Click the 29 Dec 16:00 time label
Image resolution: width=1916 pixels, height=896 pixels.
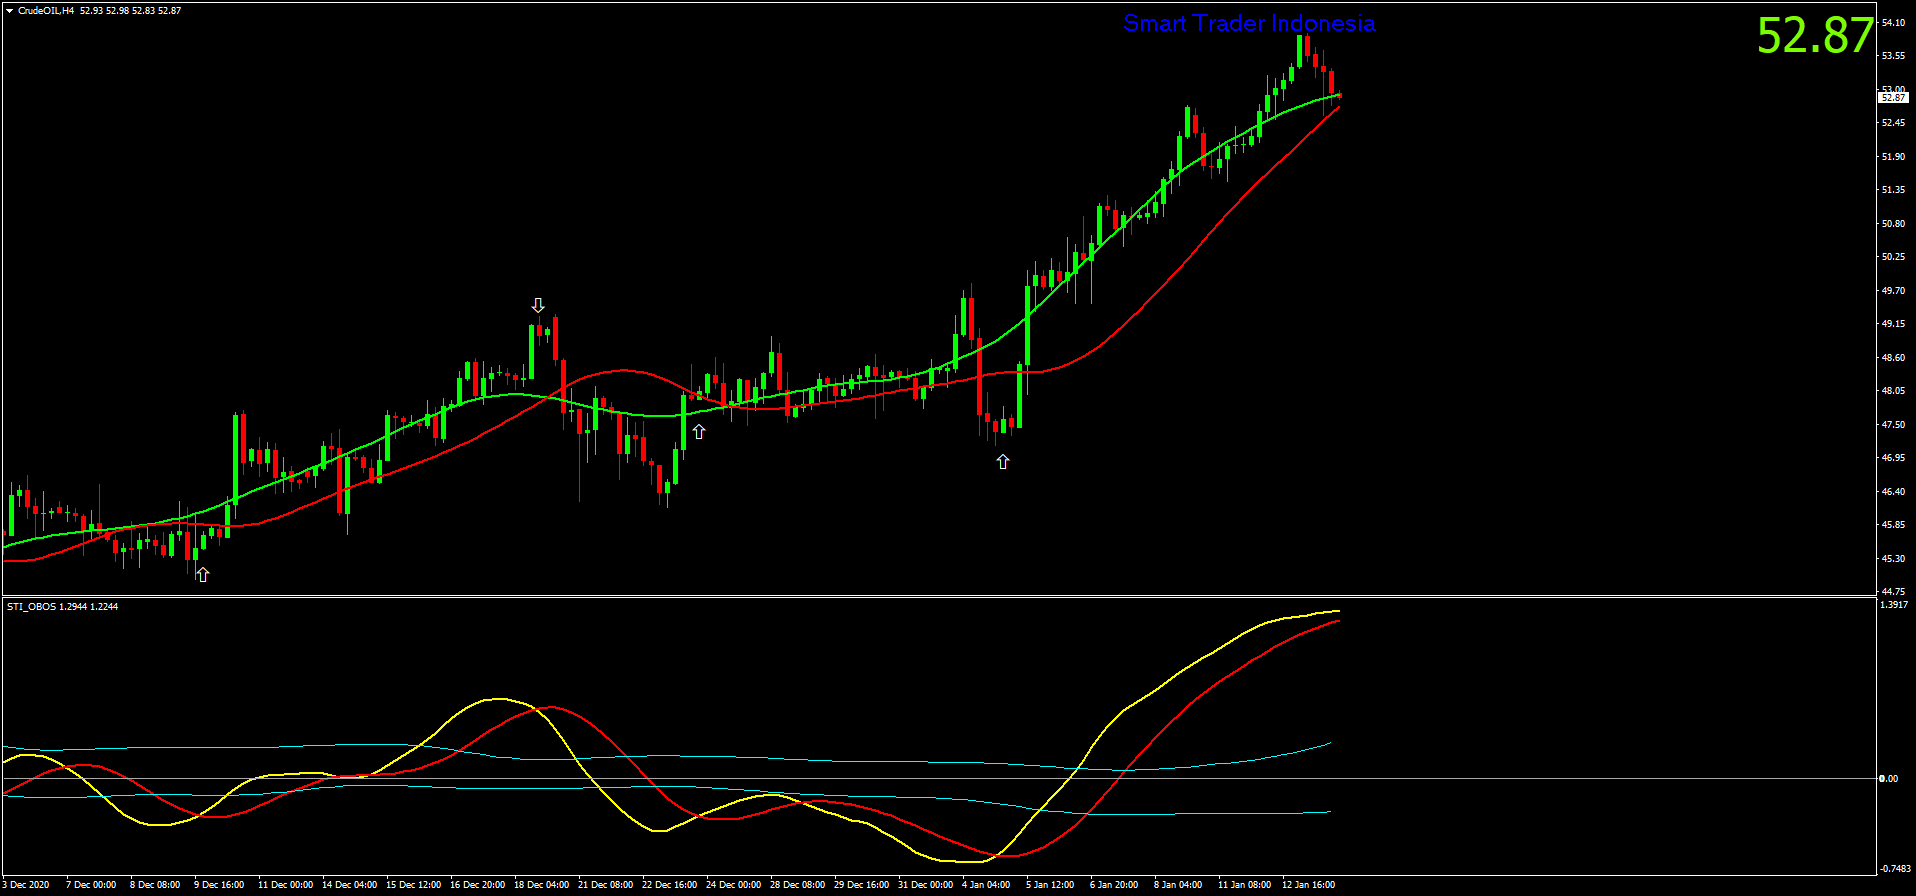[x=861, y=885]
